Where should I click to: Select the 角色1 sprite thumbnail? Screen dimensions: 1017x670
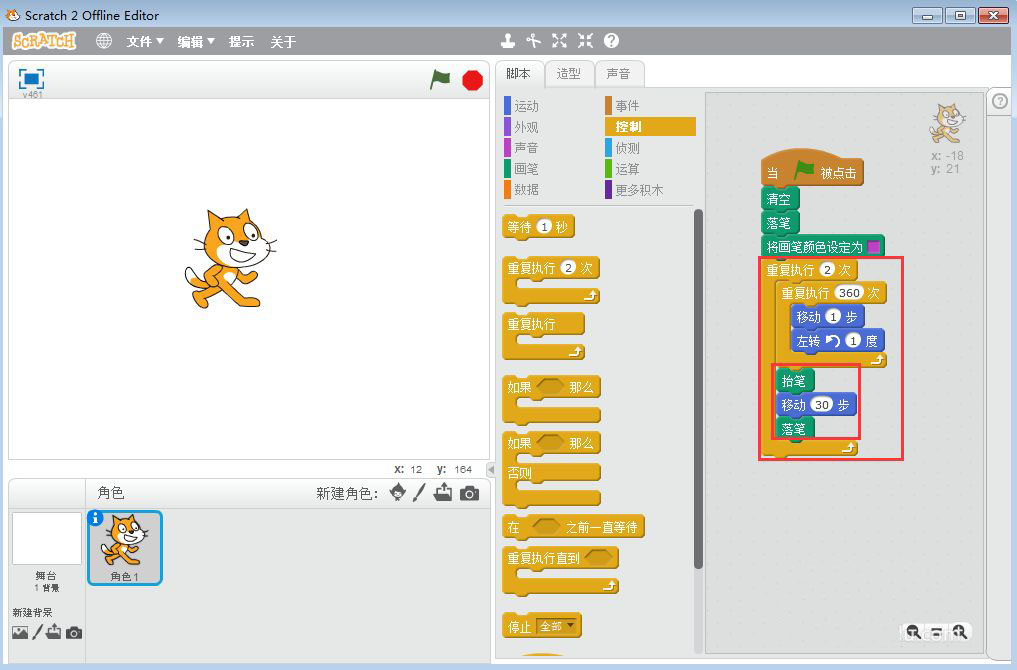[125, 547]
